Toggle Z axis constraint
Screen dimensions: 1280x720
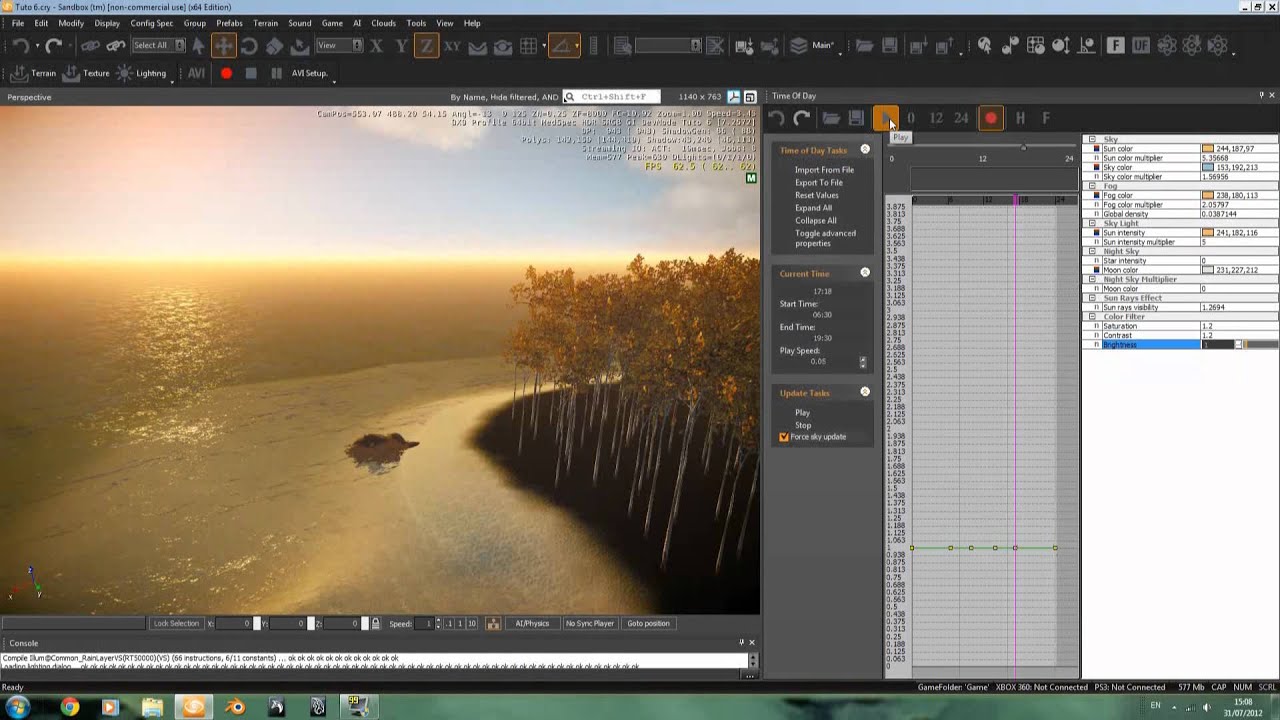pos(427,46)
